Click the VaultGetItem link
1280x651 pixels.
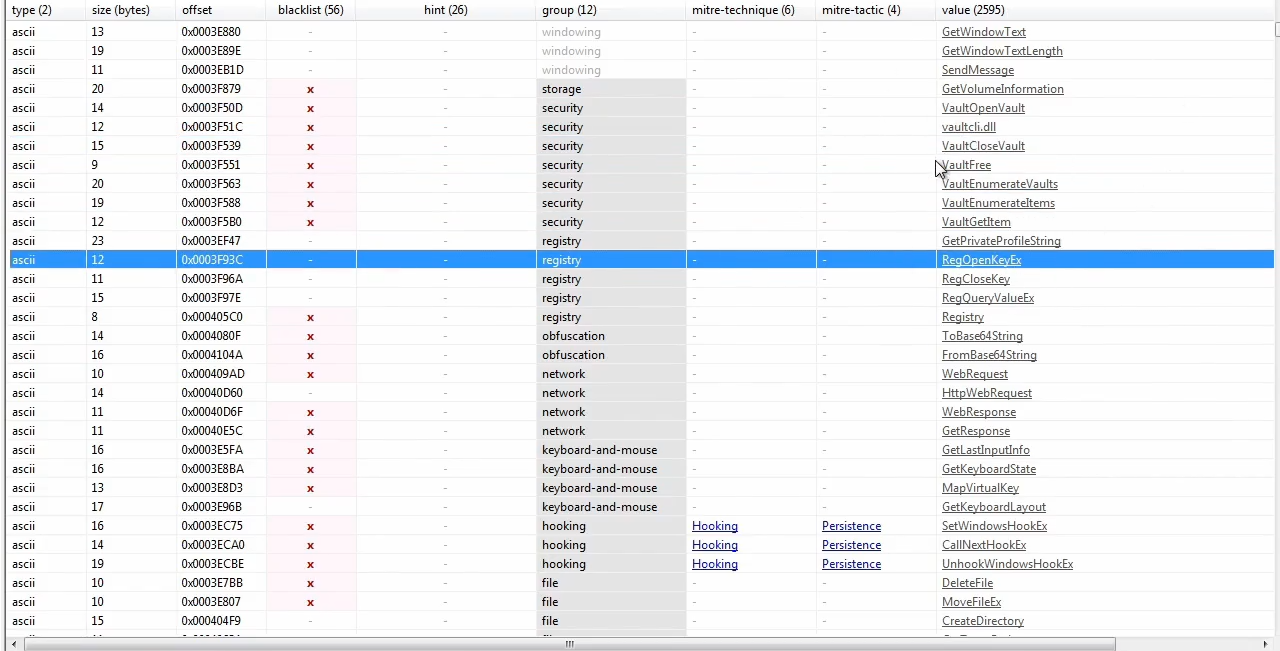pos(976,222)
